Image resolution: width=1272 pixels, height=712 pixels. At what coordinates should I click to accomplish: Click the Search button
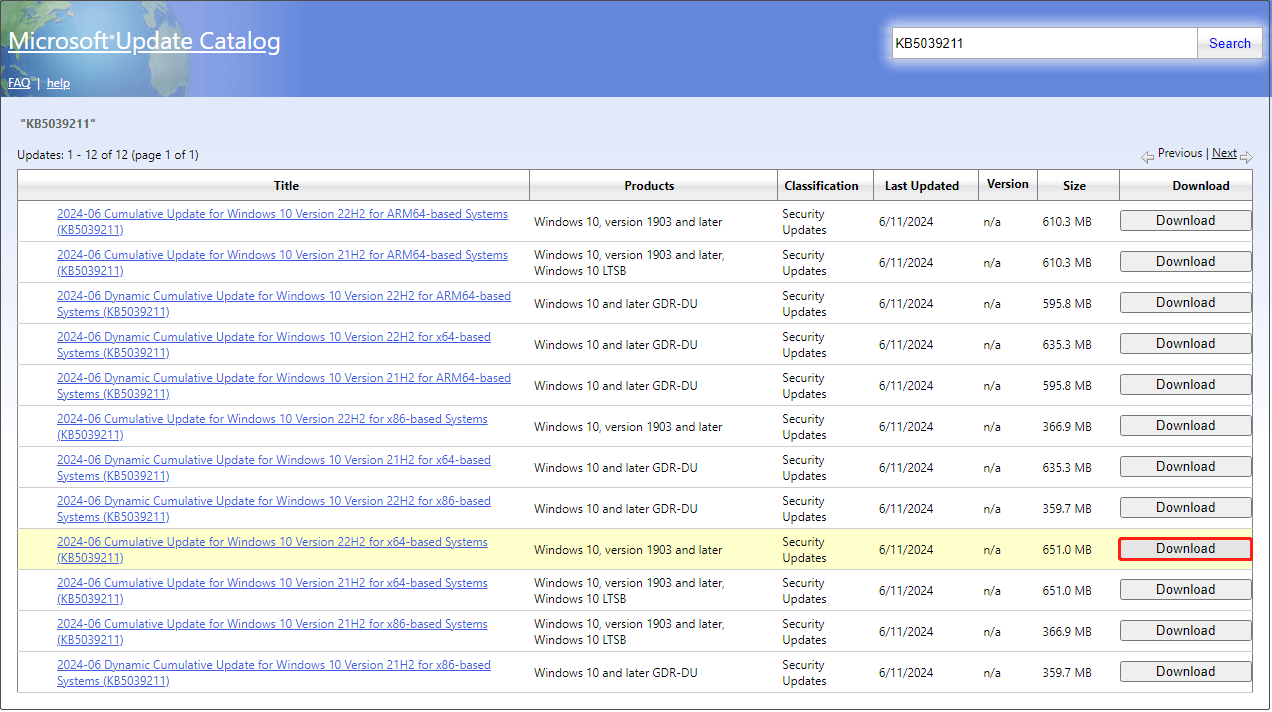(1229, 43)
